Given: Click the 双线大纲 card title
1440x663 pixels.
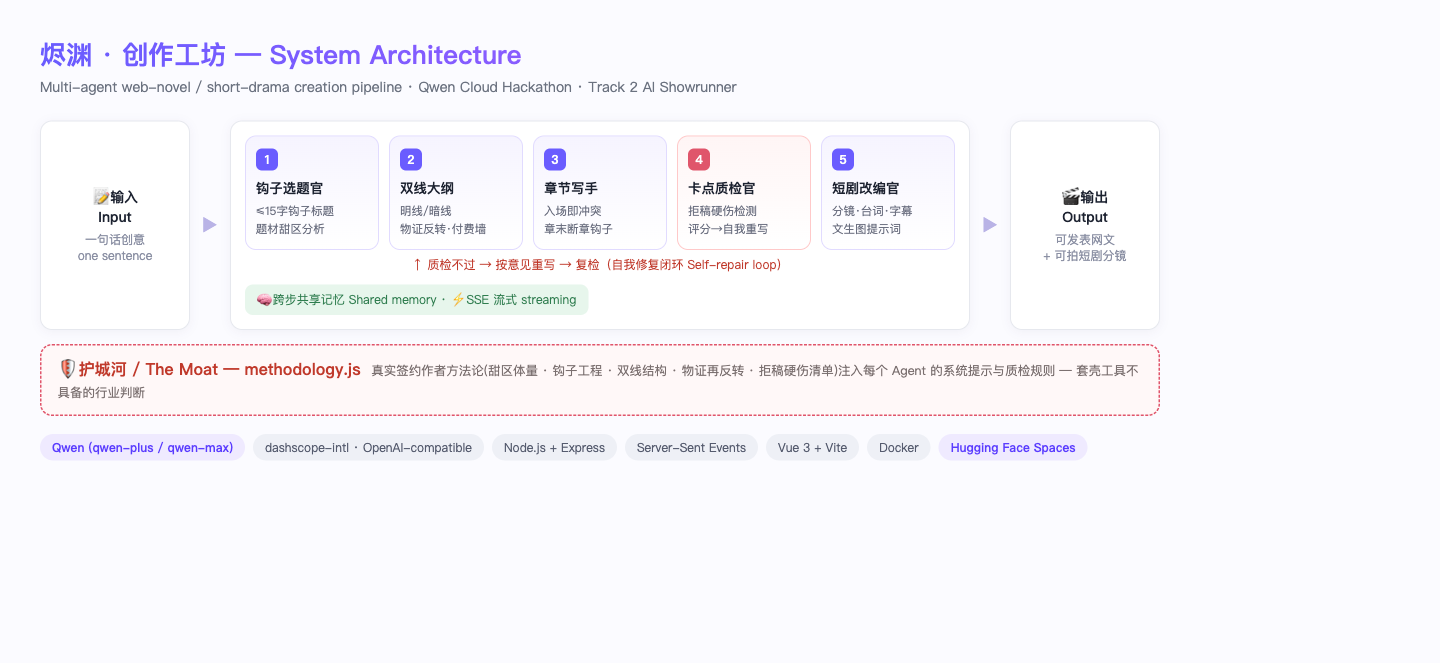Looking at the screenshot, I should point(427,188).
